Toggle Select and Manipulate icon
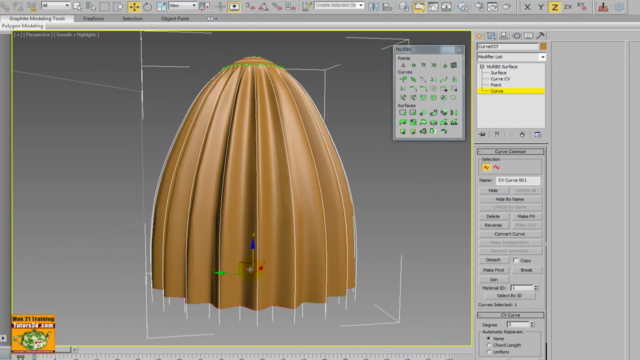This screenshot has height=360, width=640. [220, 7]
